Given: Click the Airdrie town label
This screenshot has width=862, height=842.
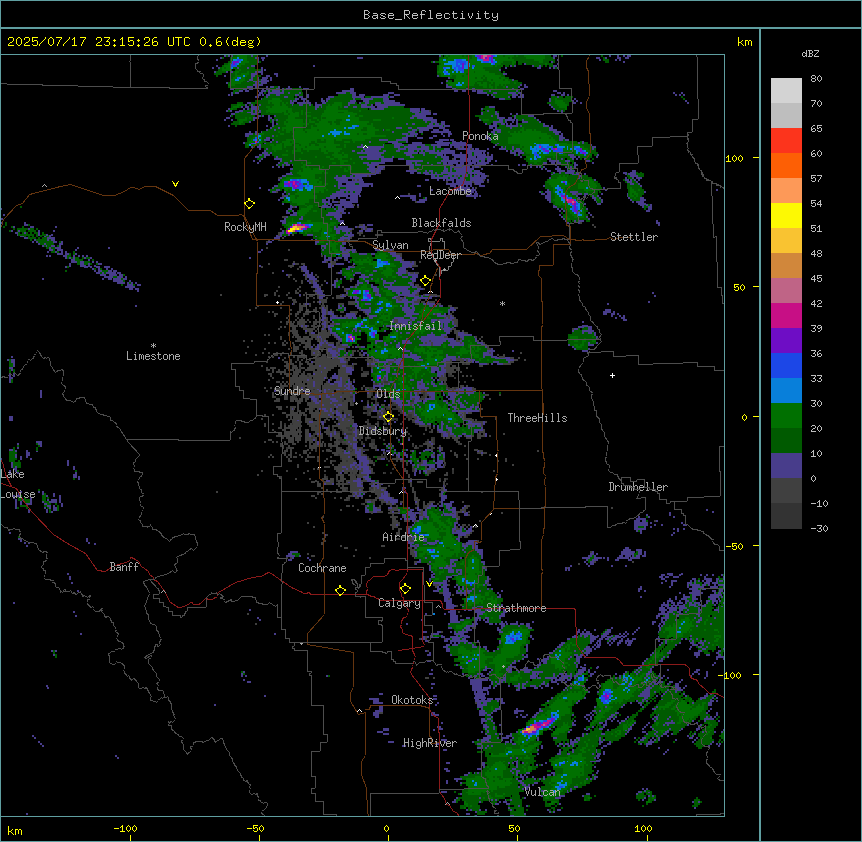Looking at the screenshot, I should 404,537.
